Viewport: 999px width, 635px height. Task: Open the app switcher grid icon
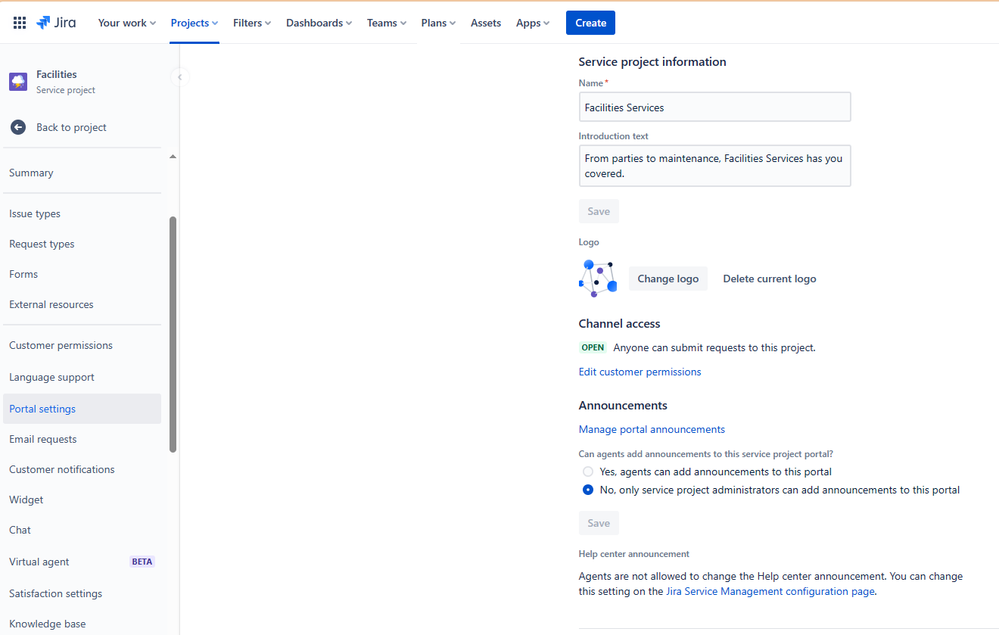pos(20,23)
